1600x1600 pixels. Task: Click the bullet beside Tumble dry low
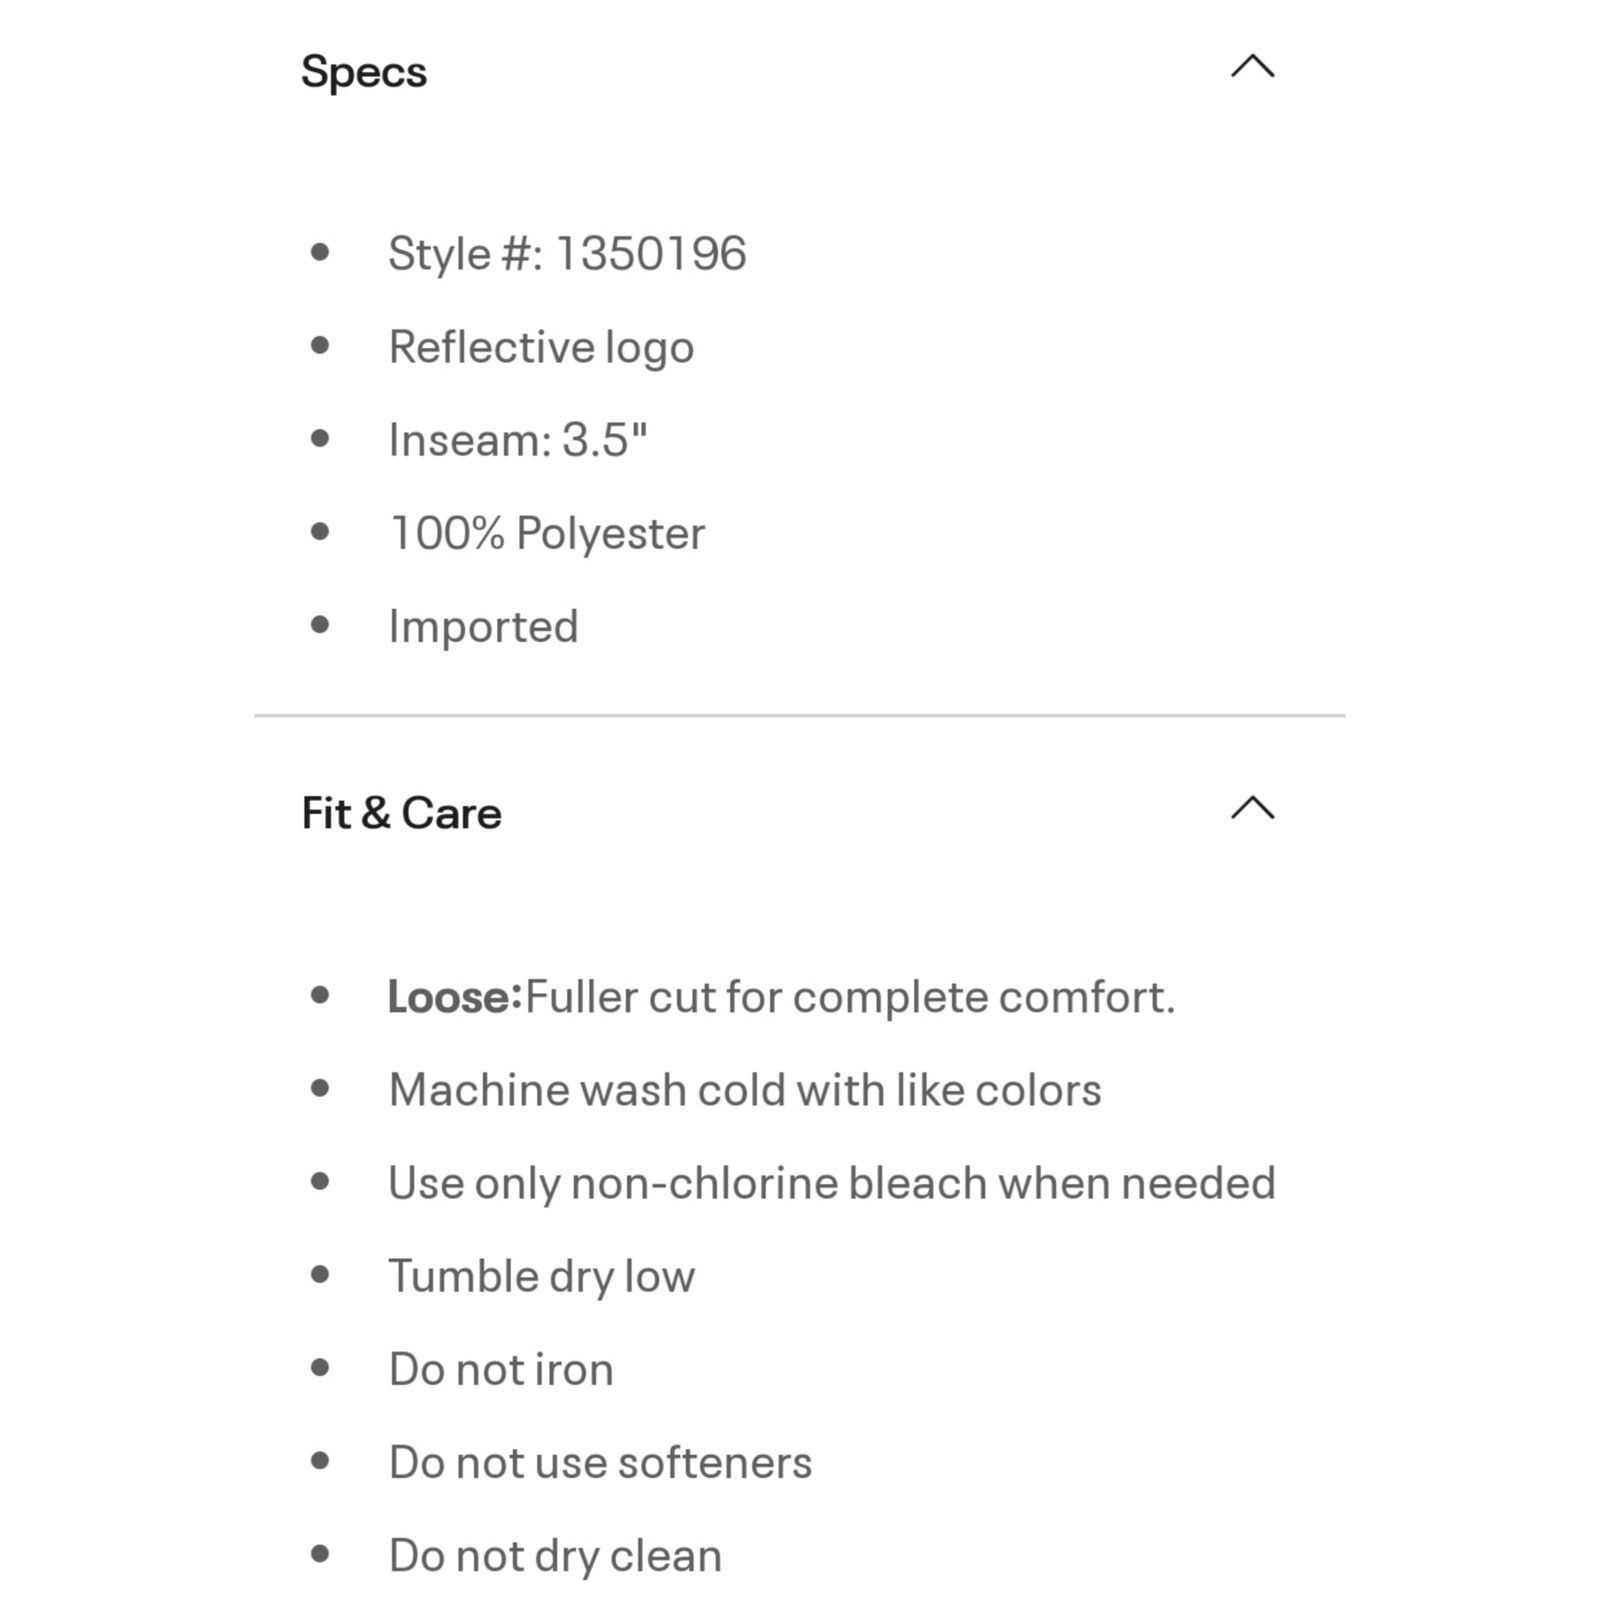click(320, 1275)
